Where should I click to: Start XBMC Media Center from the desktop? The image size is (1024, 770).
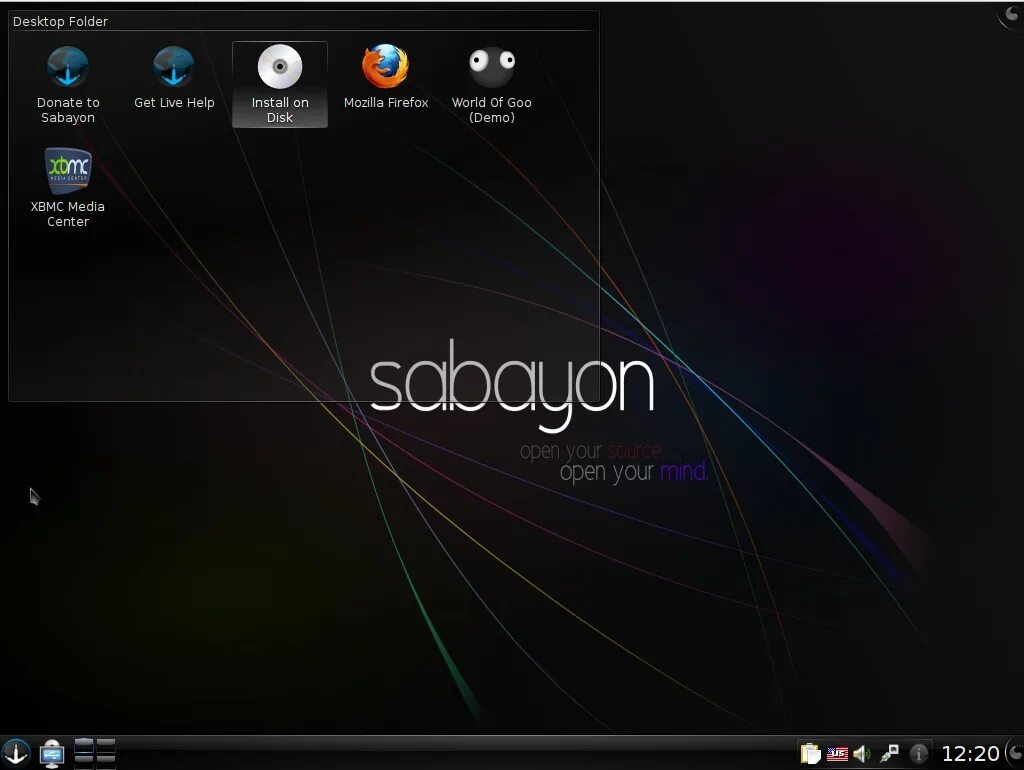coord(68,188)
